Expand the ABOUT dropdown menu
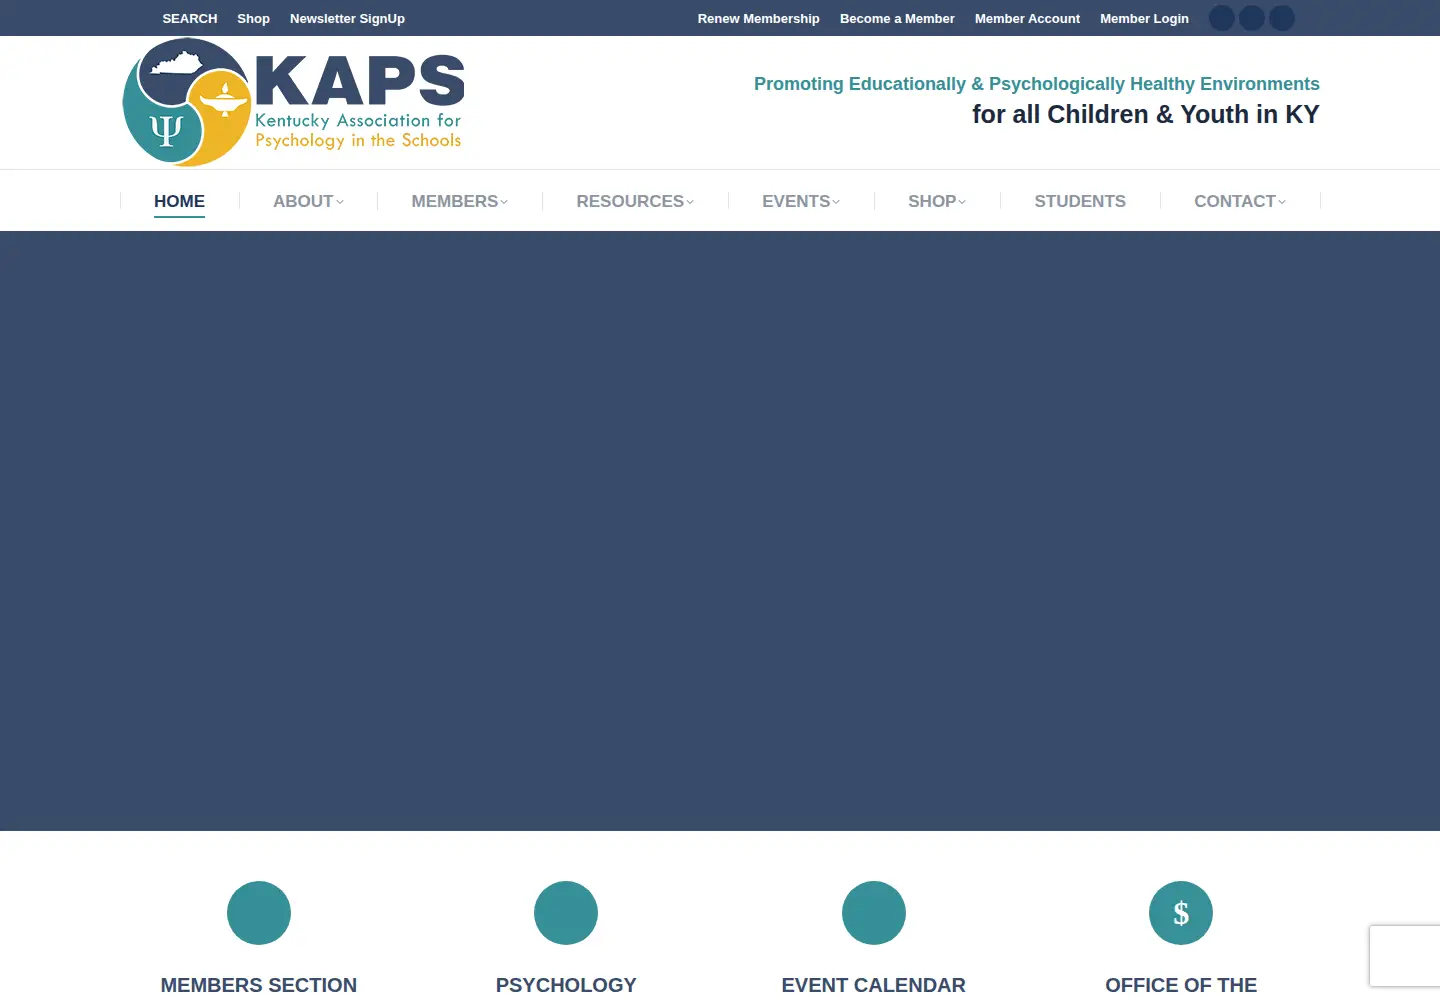 tap(308, 201)
